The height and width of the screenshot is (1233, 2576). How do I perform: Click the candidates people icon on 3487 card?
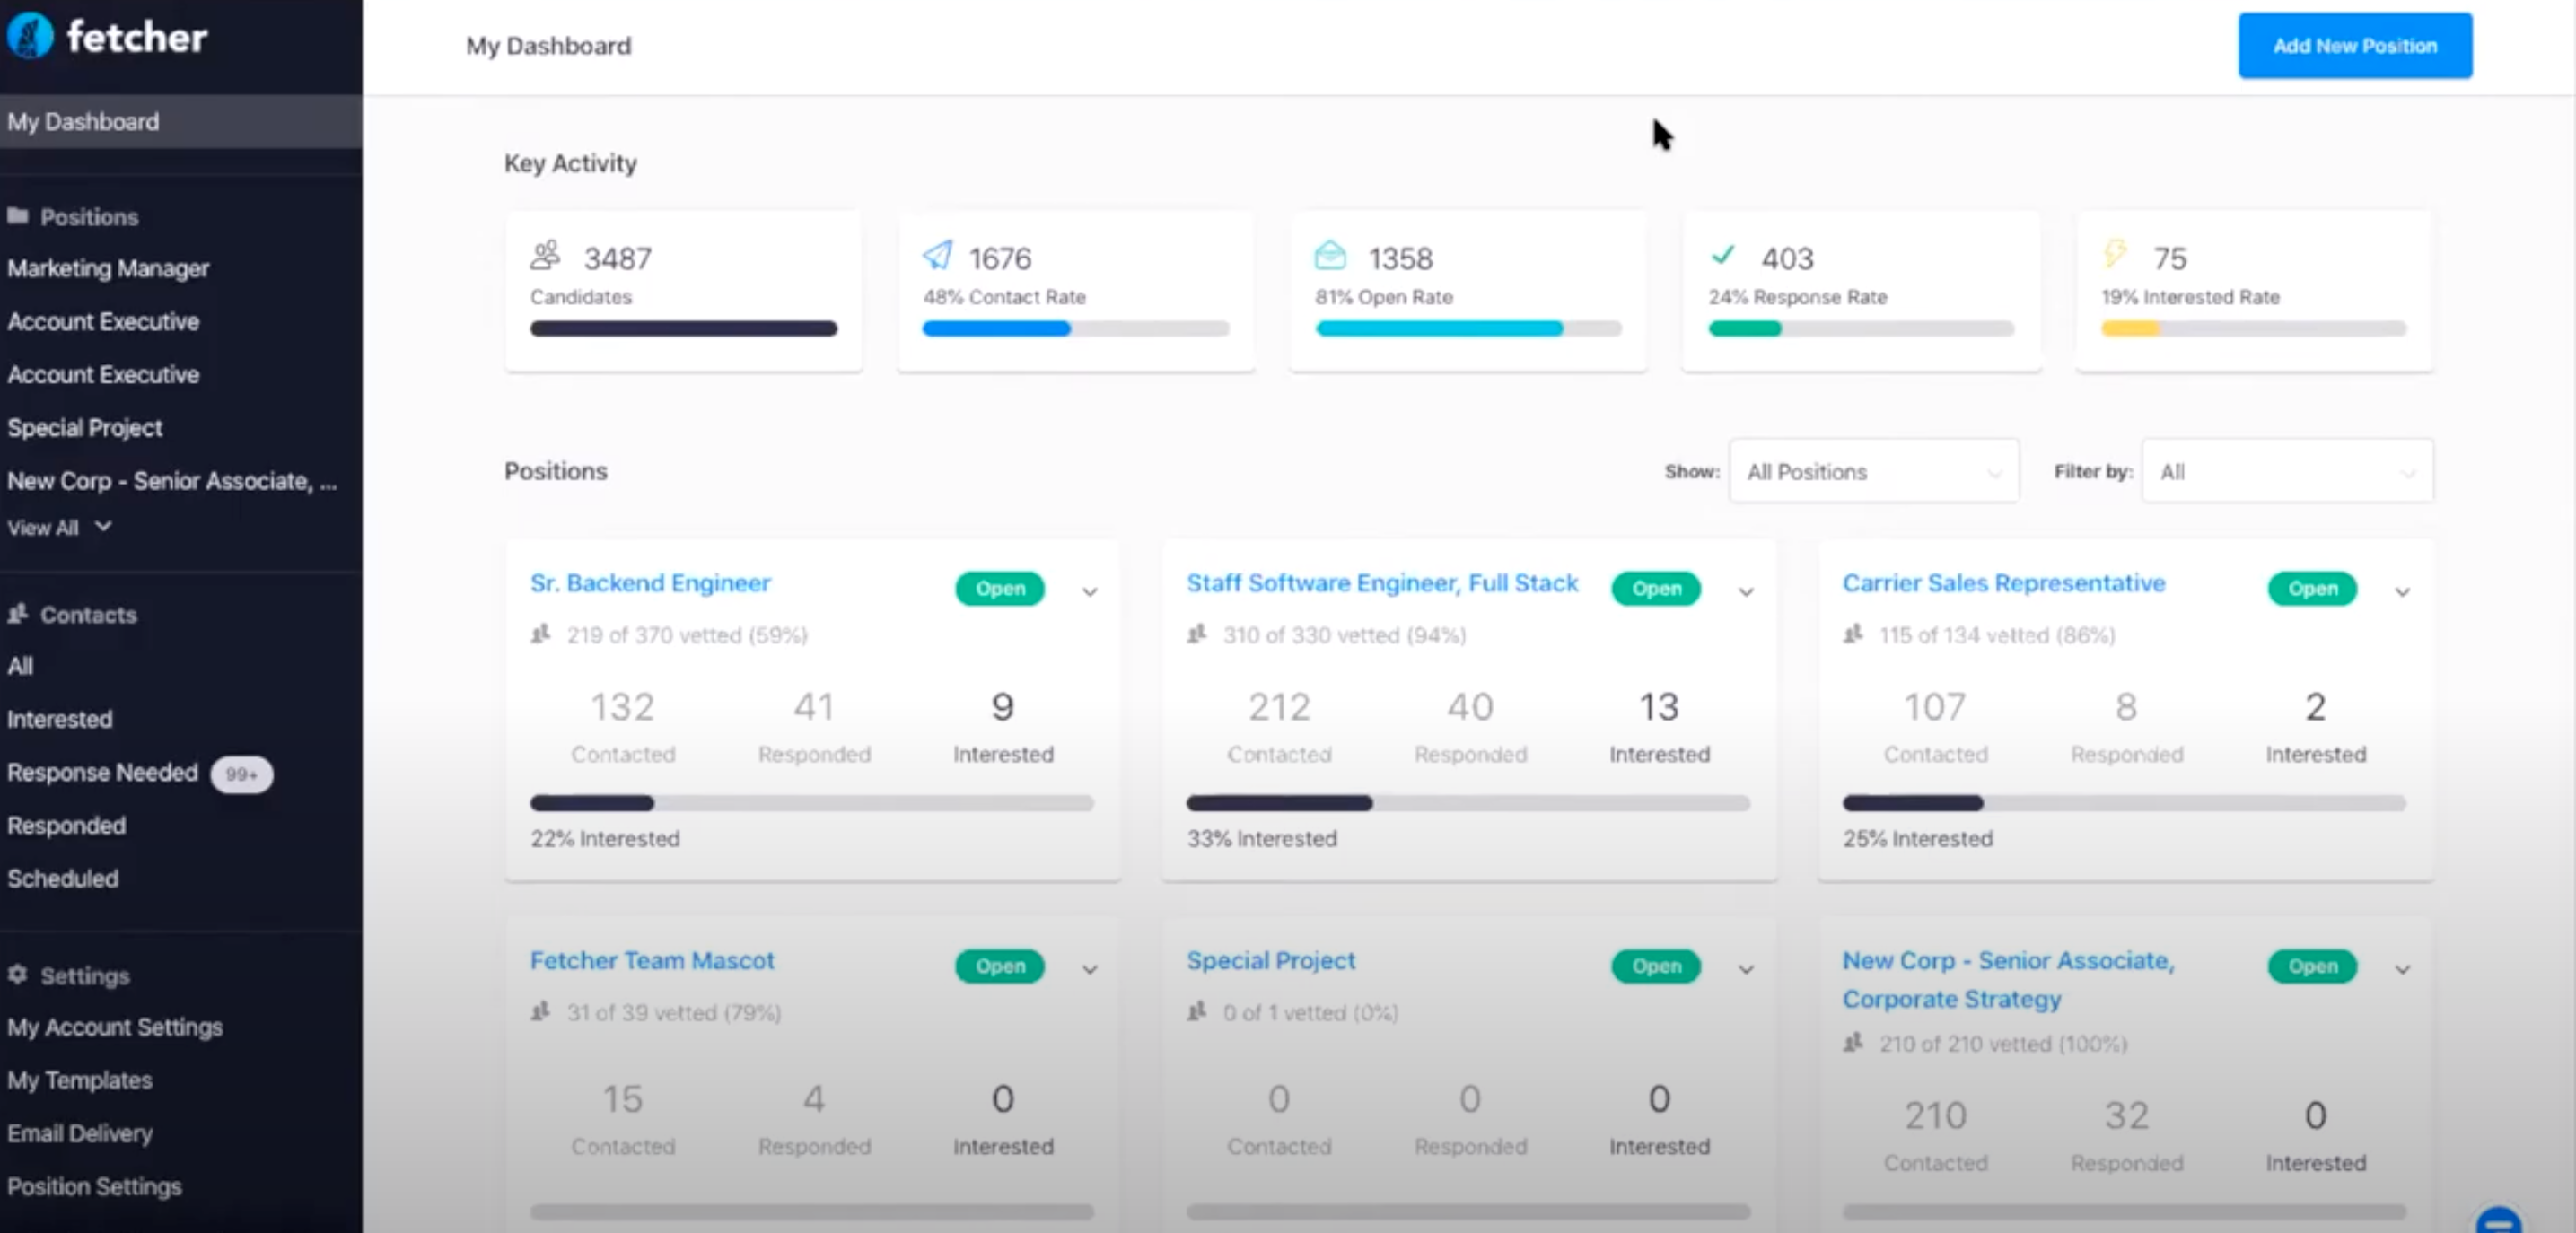pos(545,255)
